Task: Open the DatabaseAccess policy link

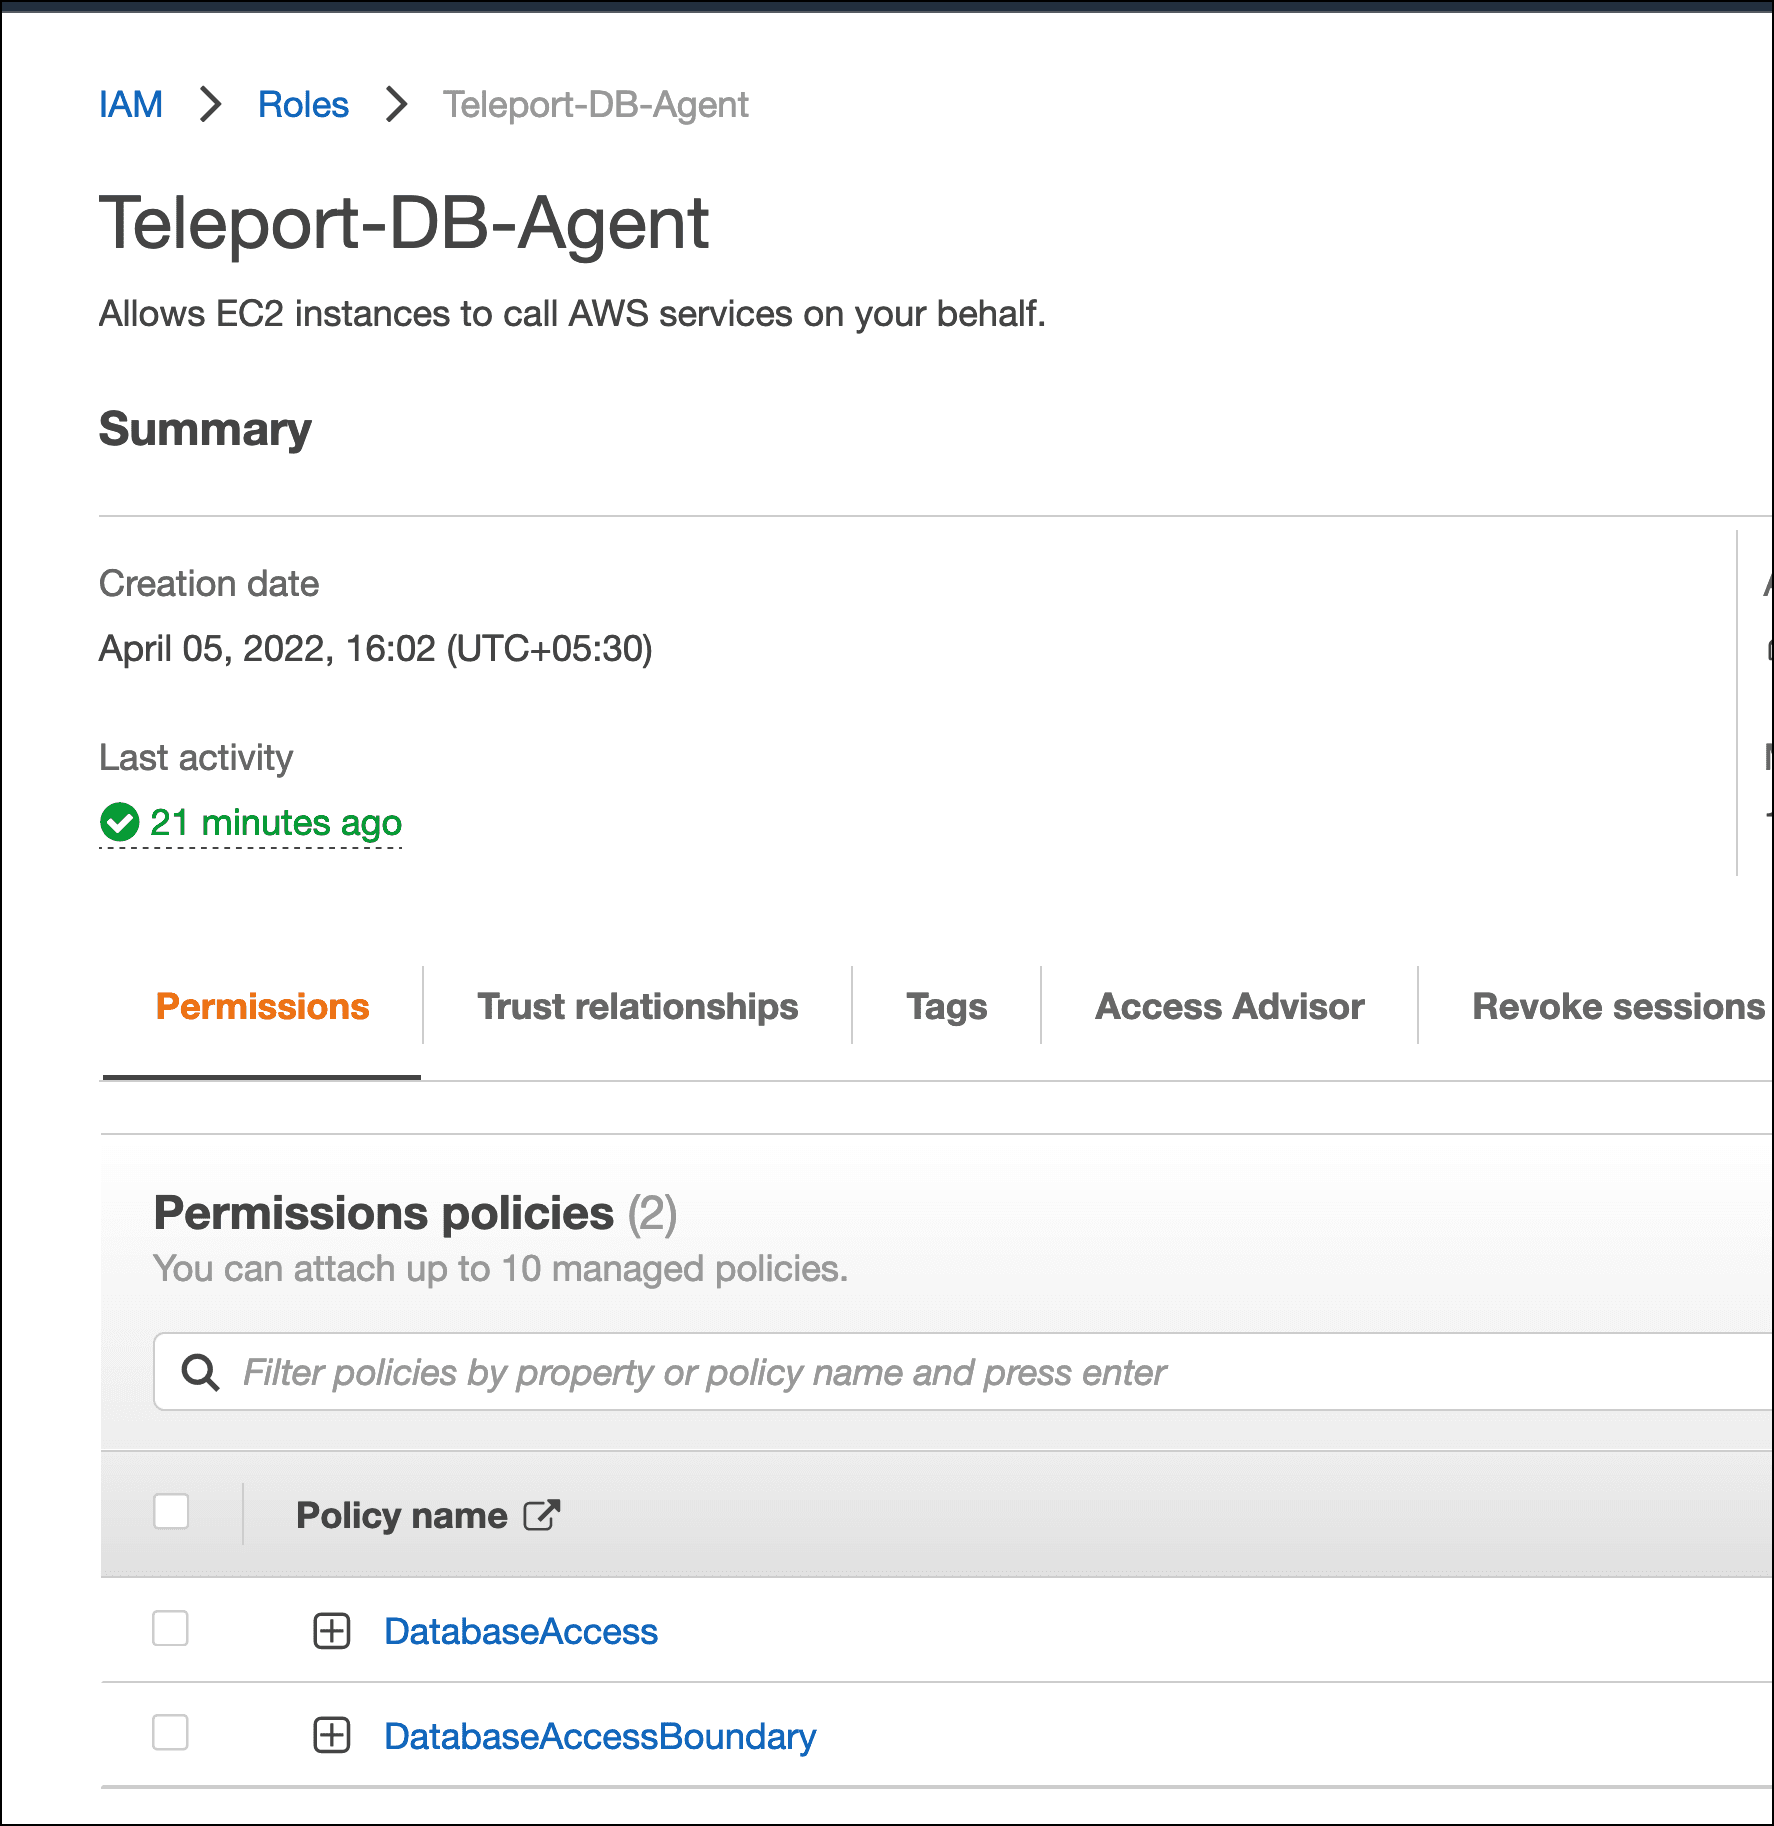Action: pyautogui.click(x=520, y=1631)
